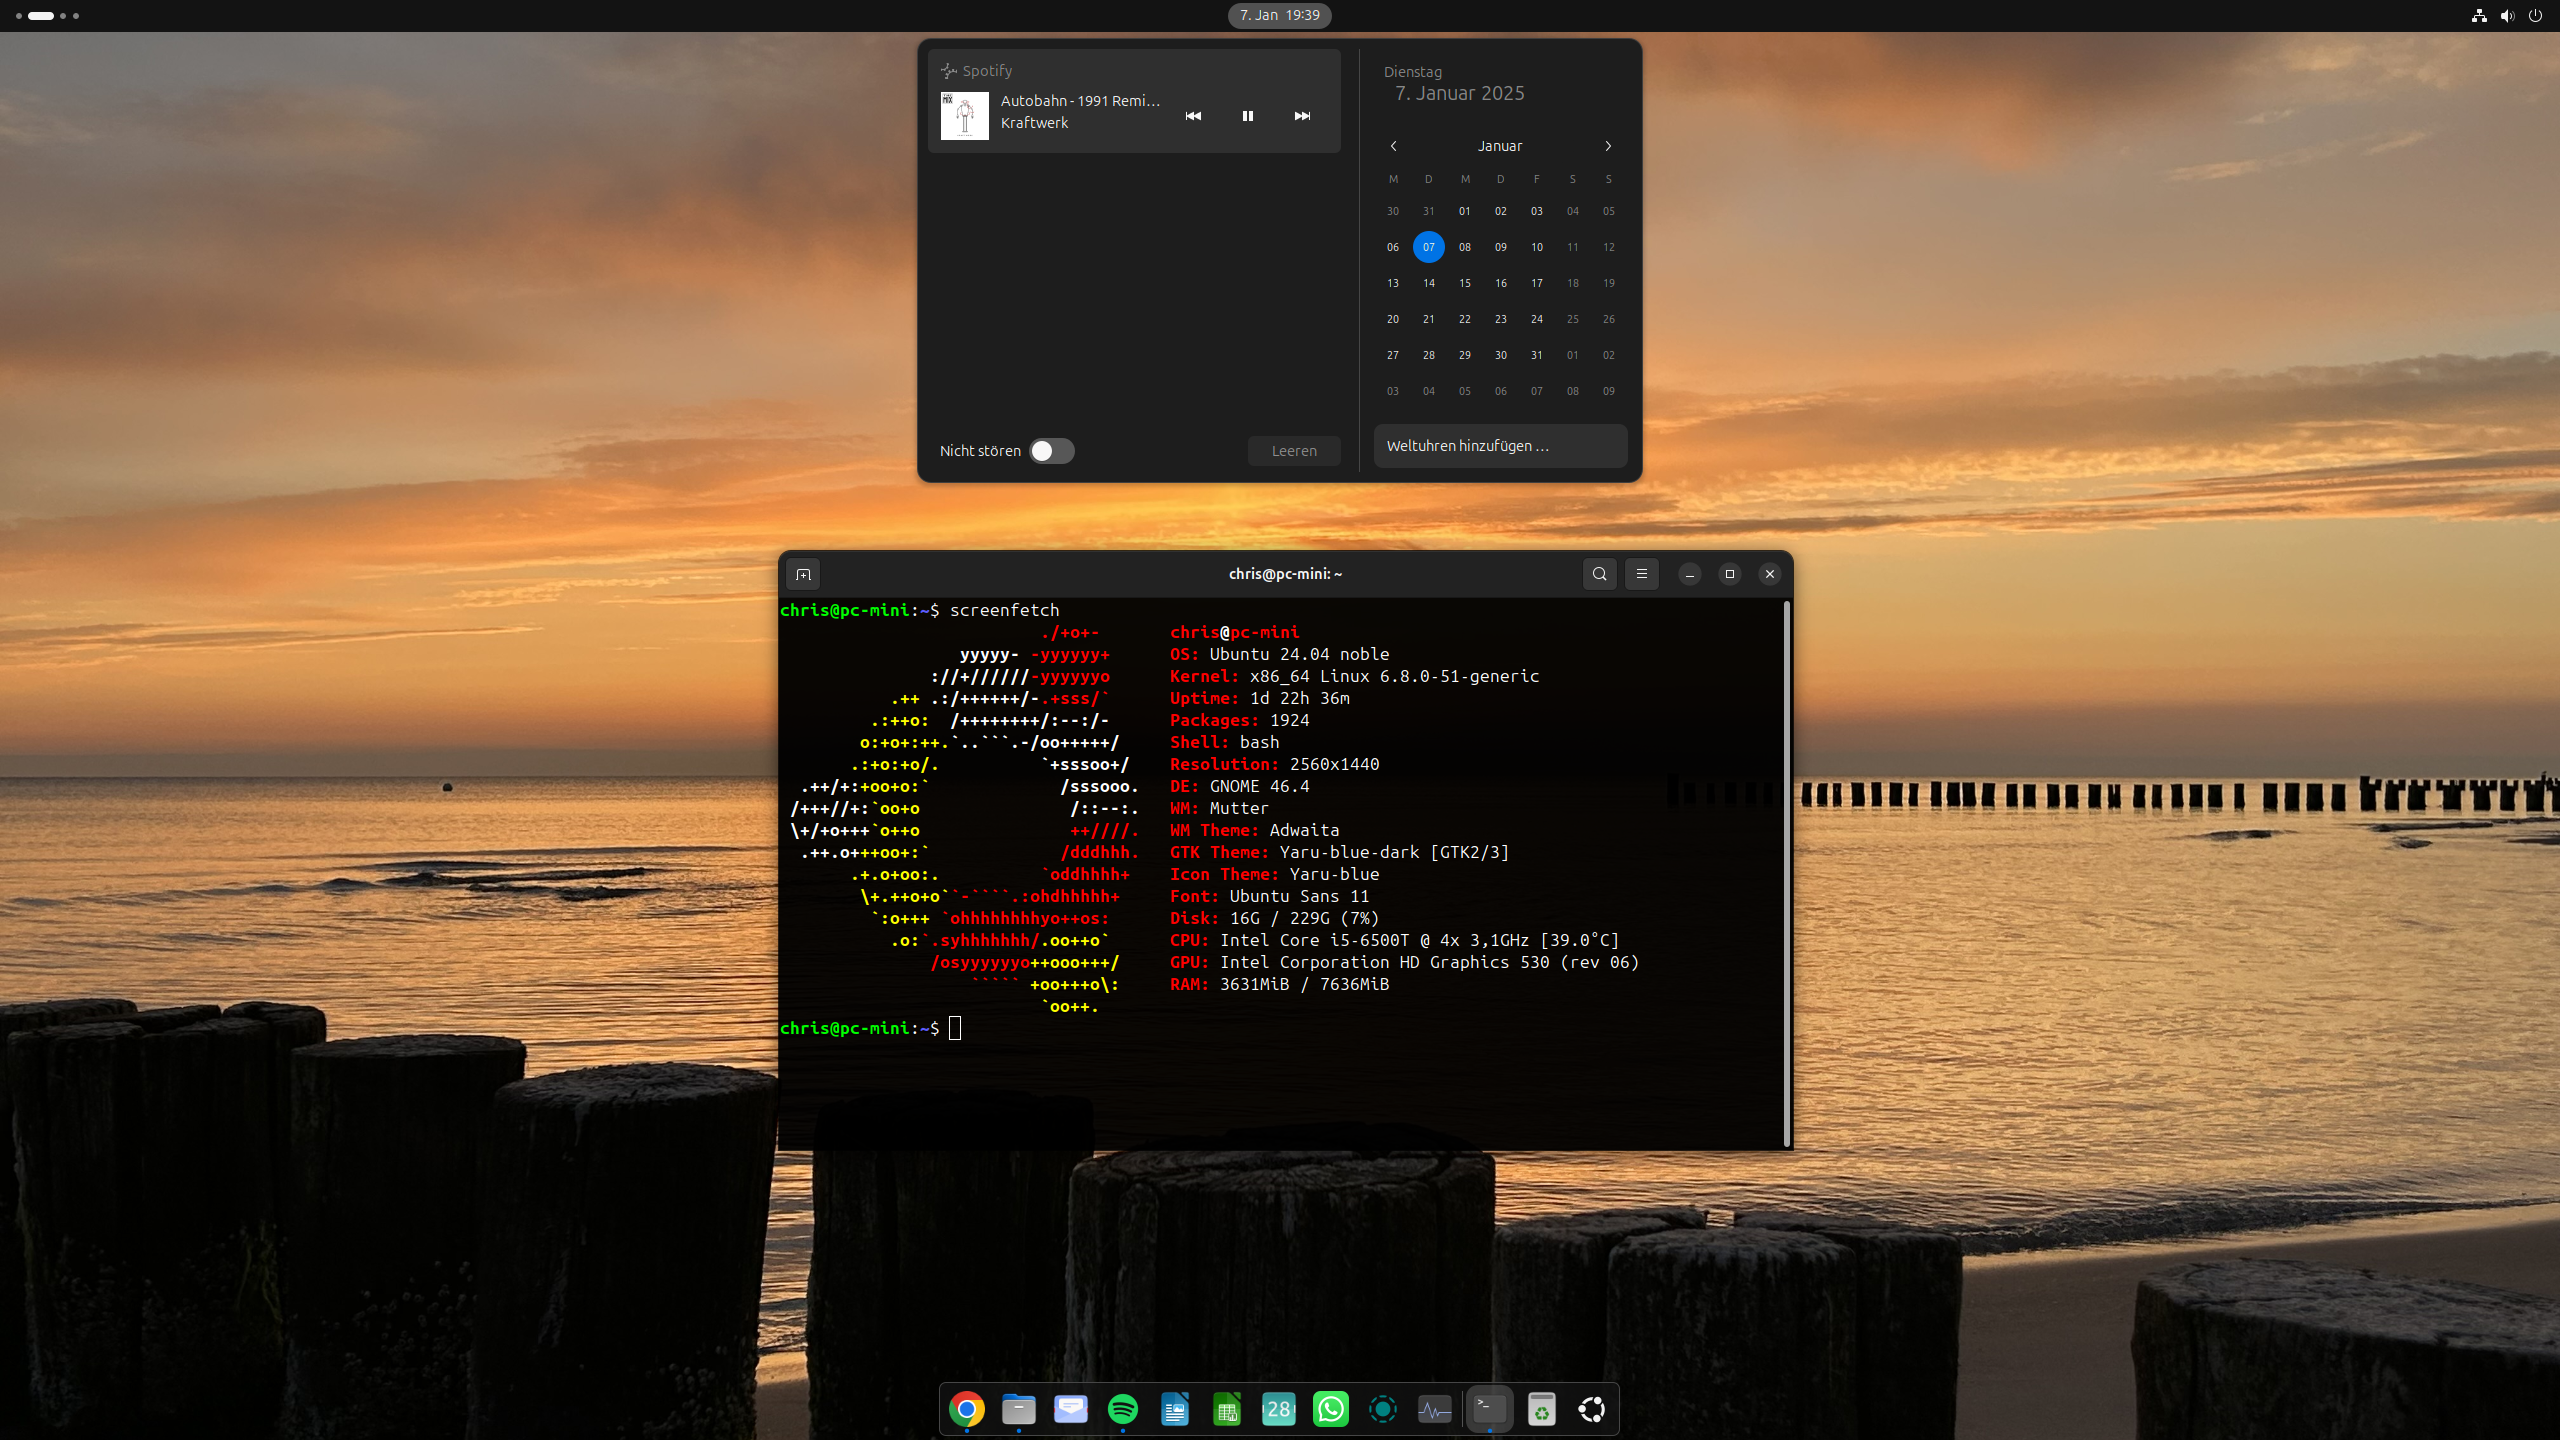Open terminal hamburger menu

(x=1641, y=574)
